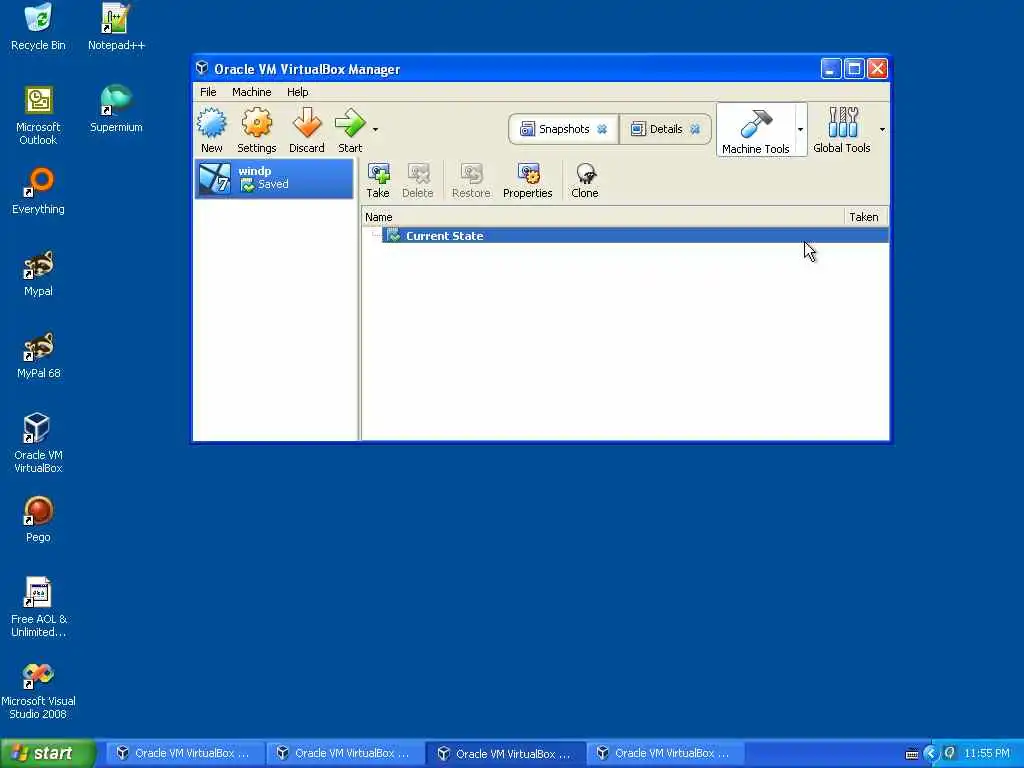Open the File menu
The height and width of the screenshot is (768, 1024).
208,92
